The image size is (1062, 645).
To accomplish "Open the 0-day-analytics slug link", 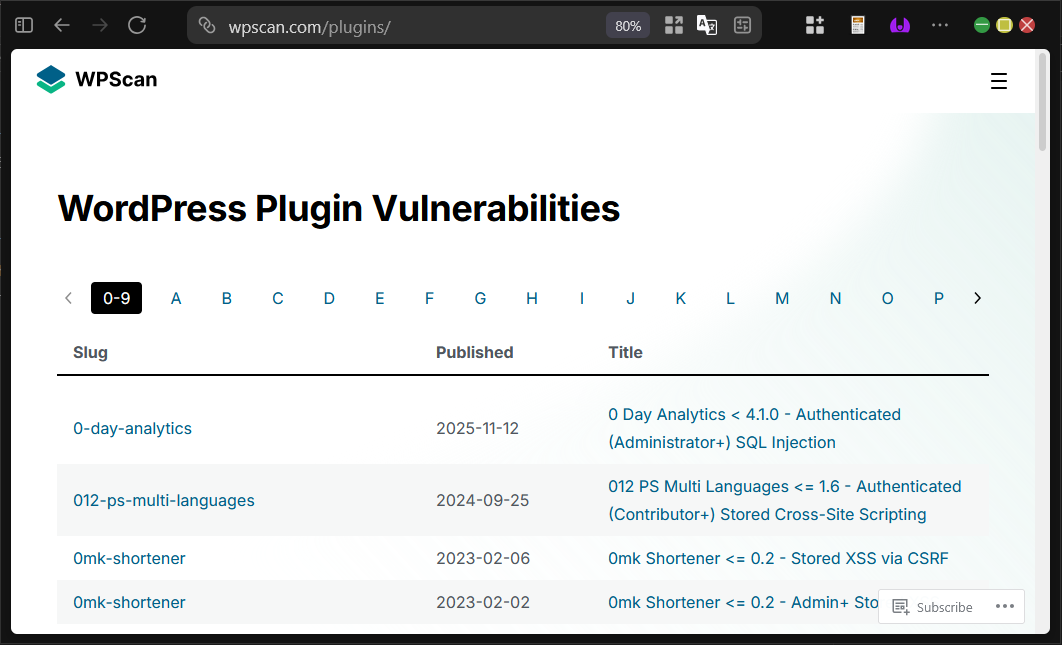I will (133, 428).
